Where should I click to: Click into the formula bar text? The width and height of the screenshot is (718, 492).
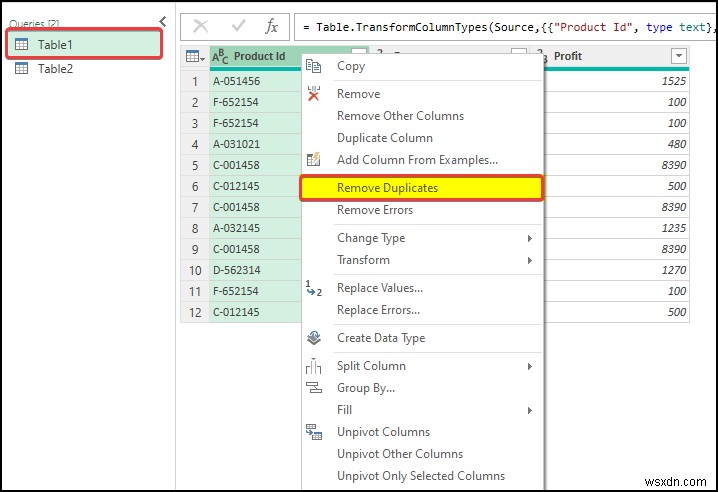tap(504, 27)
